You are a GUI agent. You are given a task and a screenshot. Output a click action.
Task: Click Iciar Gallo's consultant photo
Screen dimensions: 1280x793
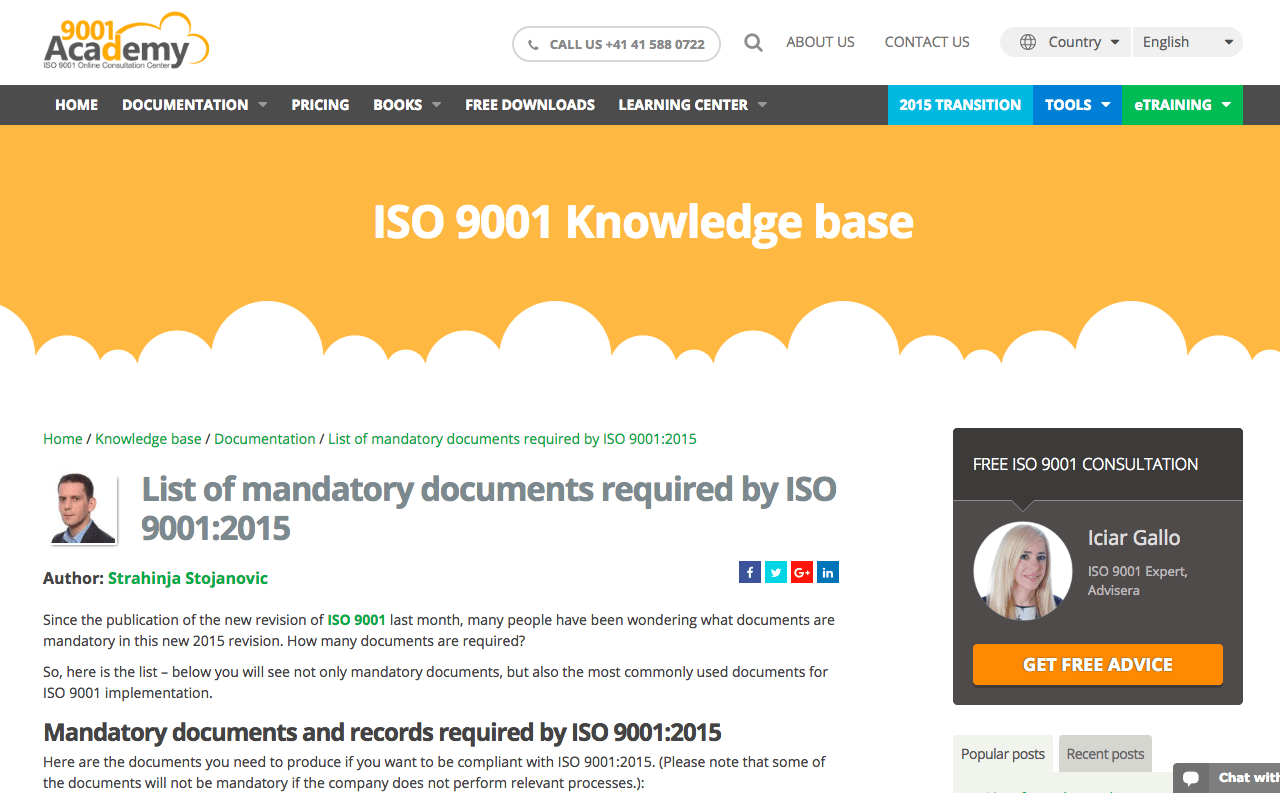click(x=1023, y=571)
